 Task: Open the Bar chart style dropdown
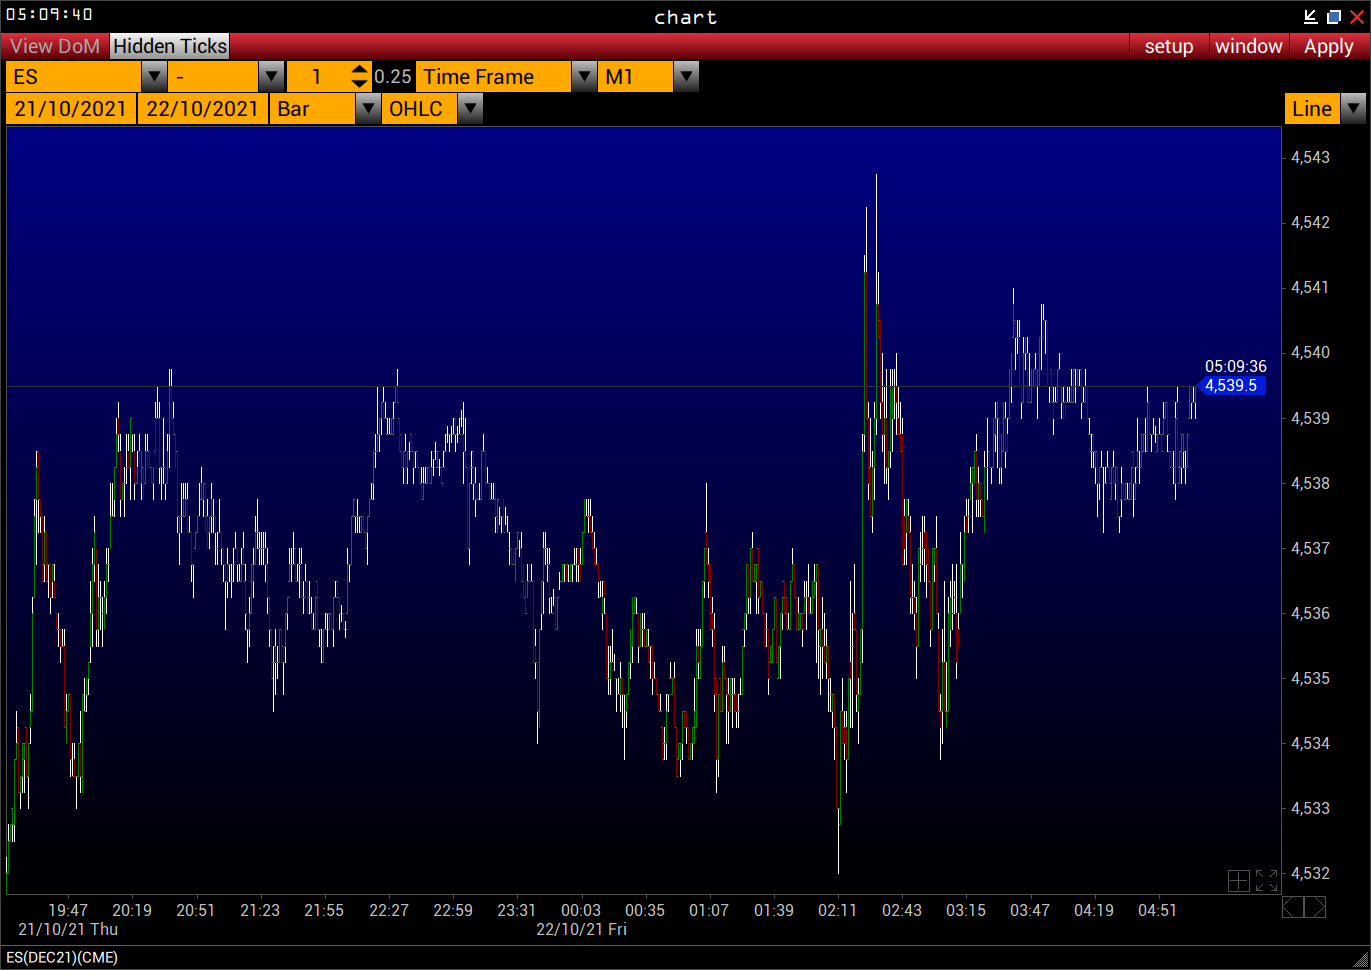click(368, 108)
